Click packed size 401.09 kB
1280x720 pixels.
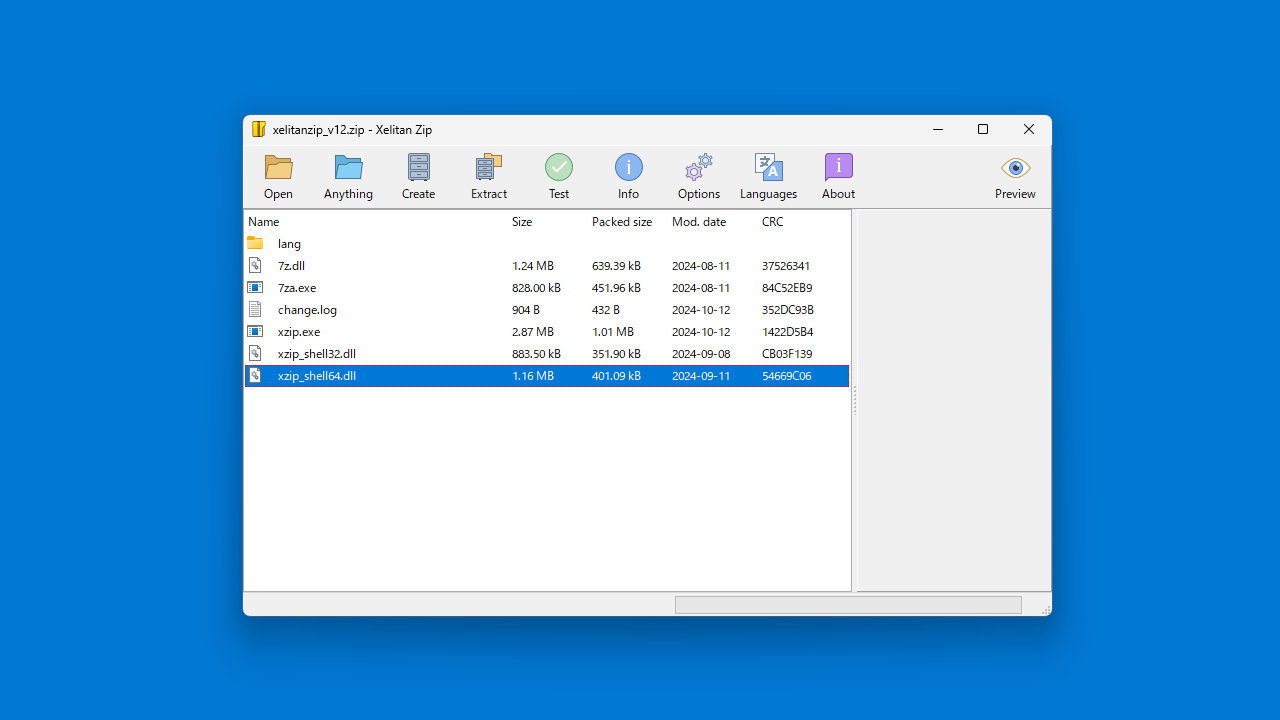pos(616,376)
